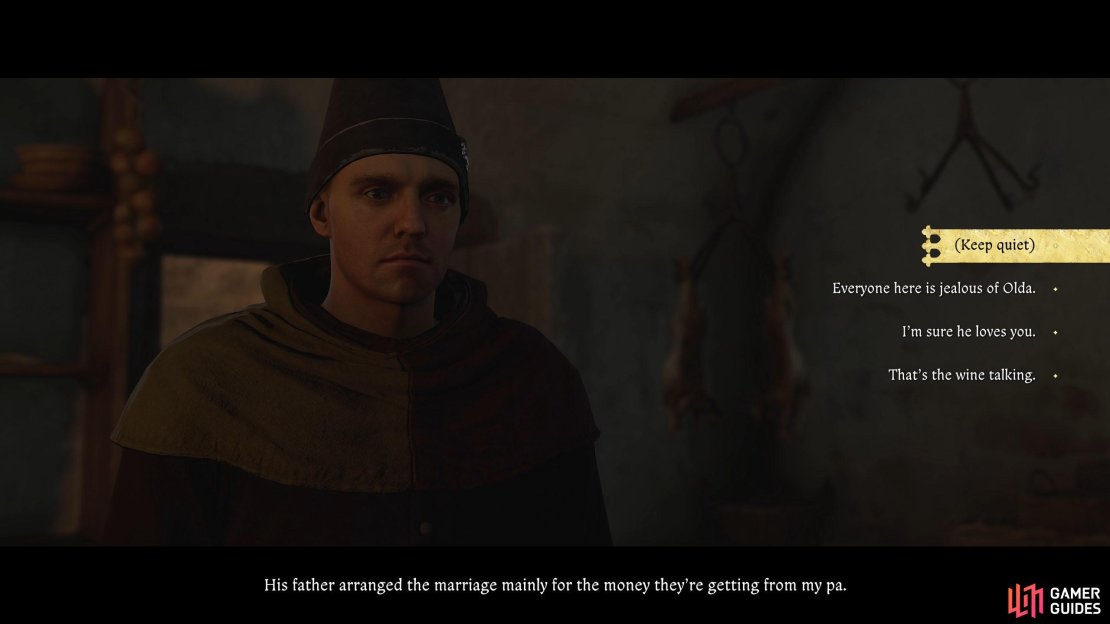The image size is (1110, 624).
Task: Click the red Gamer Guides logo emblem
Action: click(1025, 601)
